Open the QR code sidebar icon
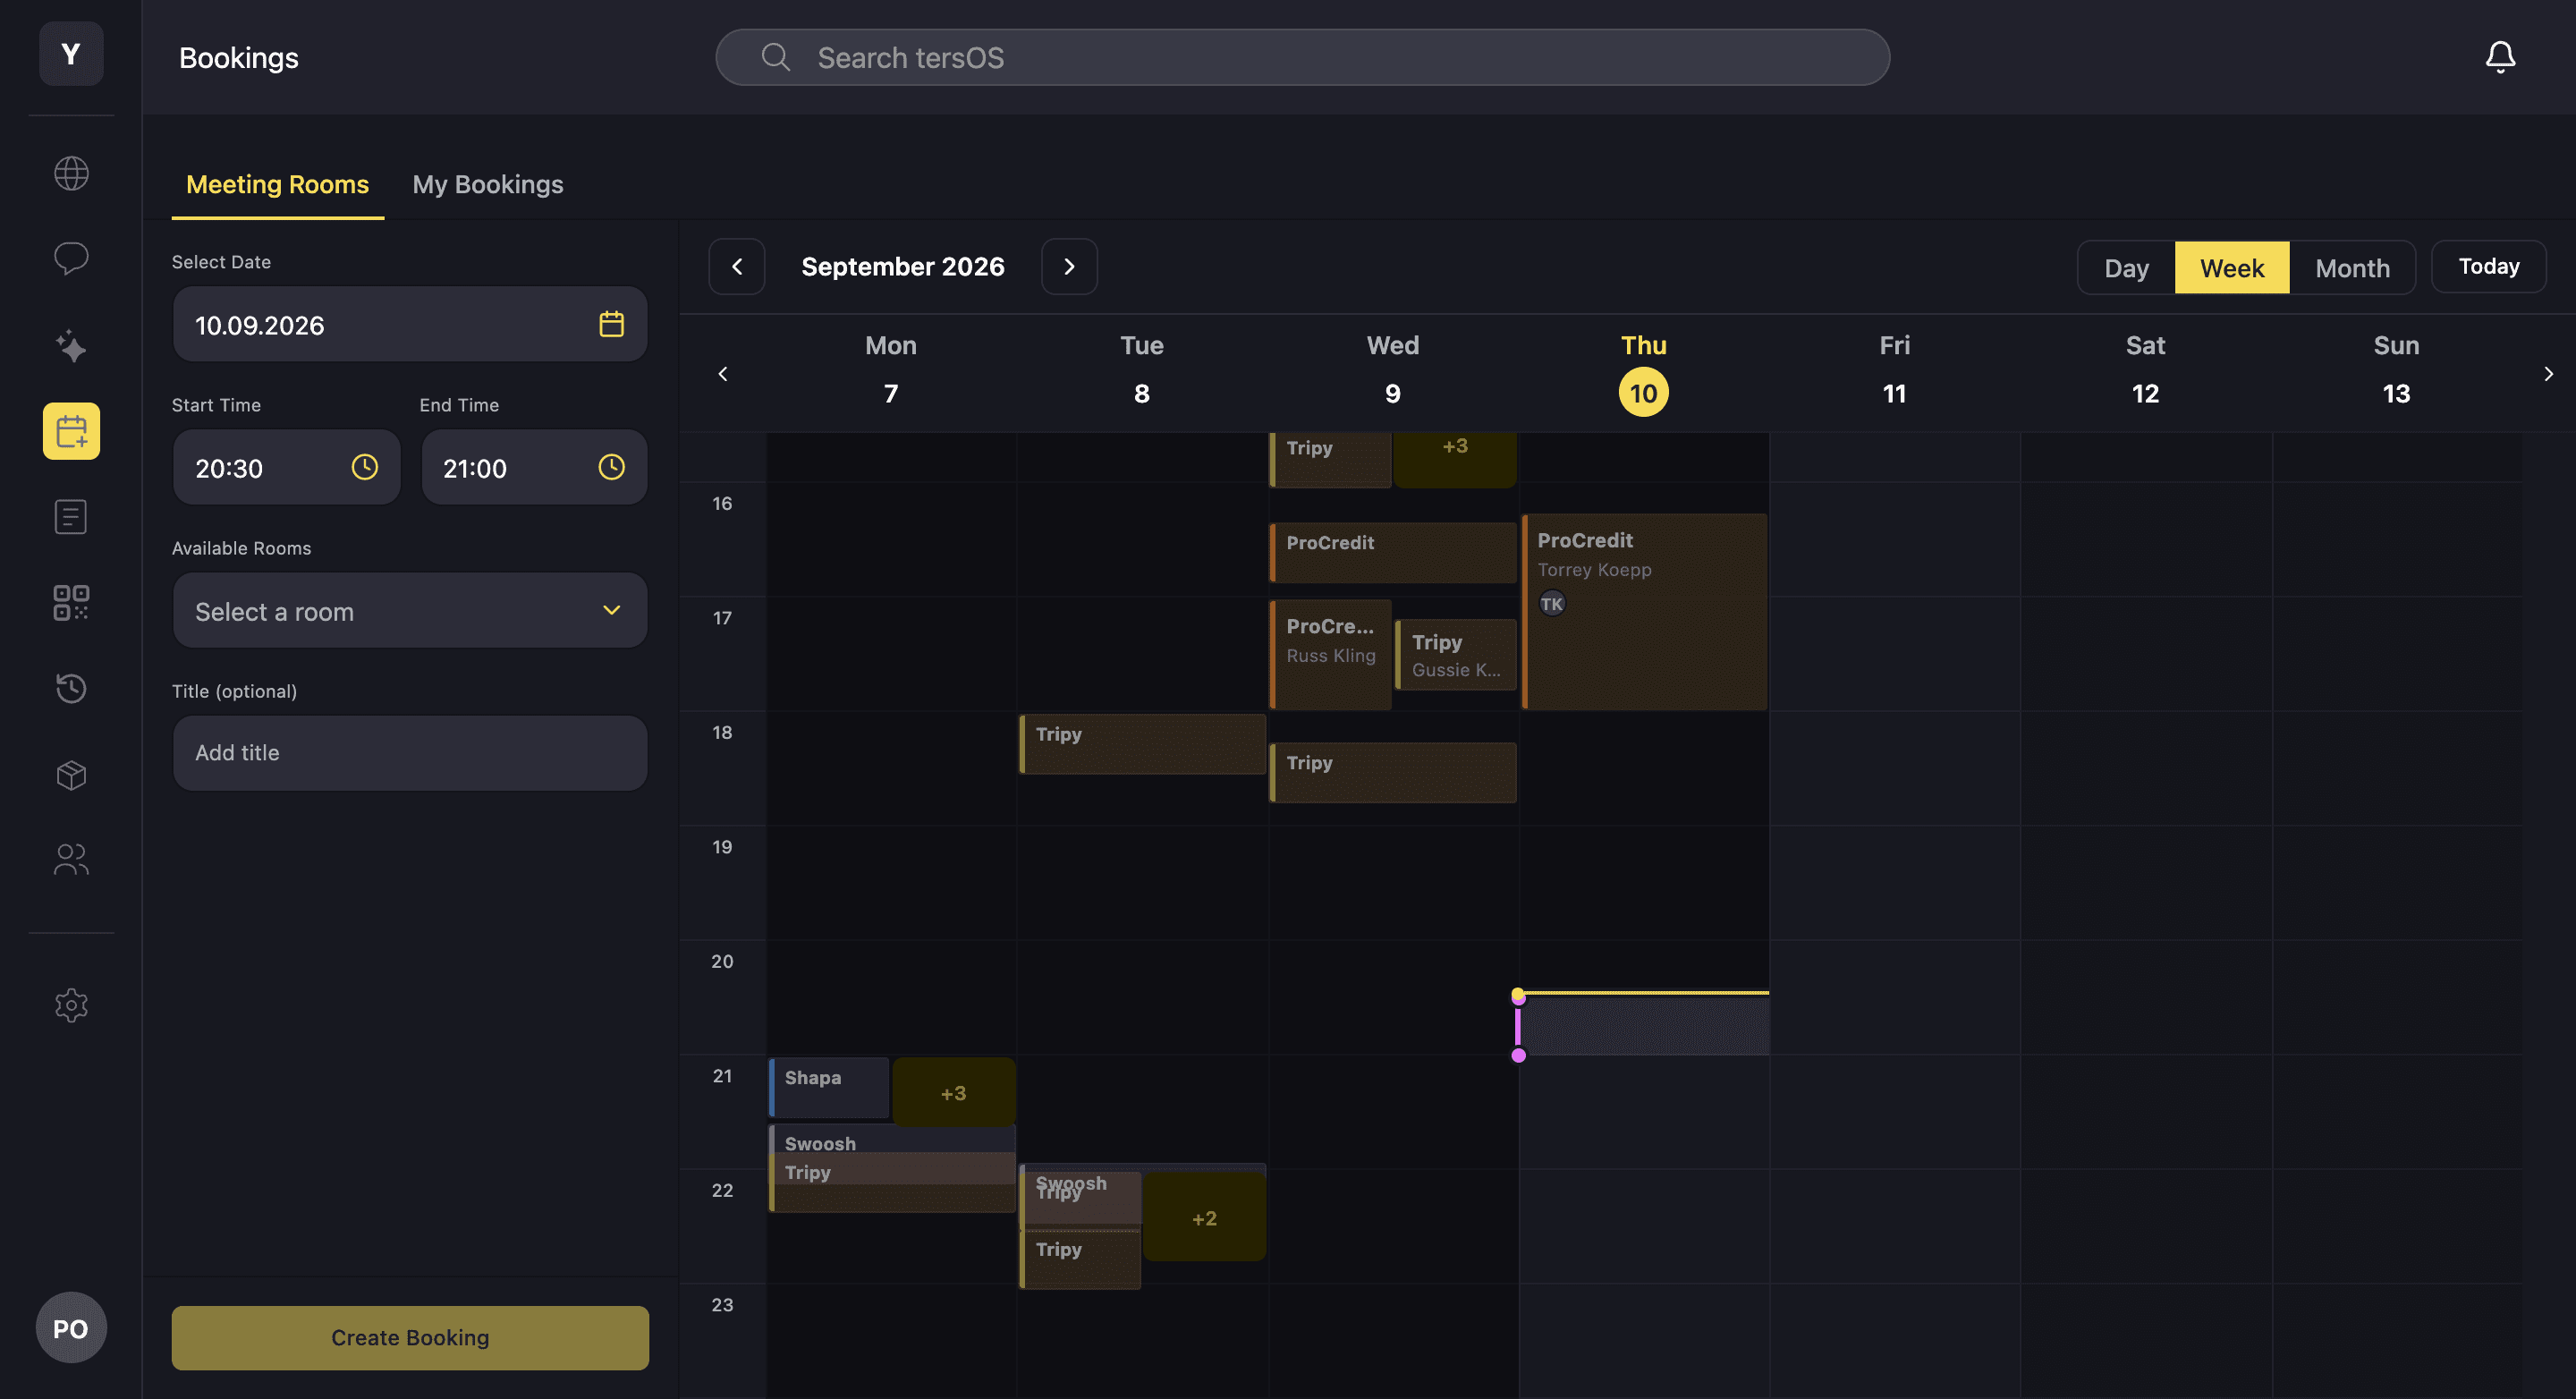This screenshot has height=1399, width=2576. coord(71,602)
